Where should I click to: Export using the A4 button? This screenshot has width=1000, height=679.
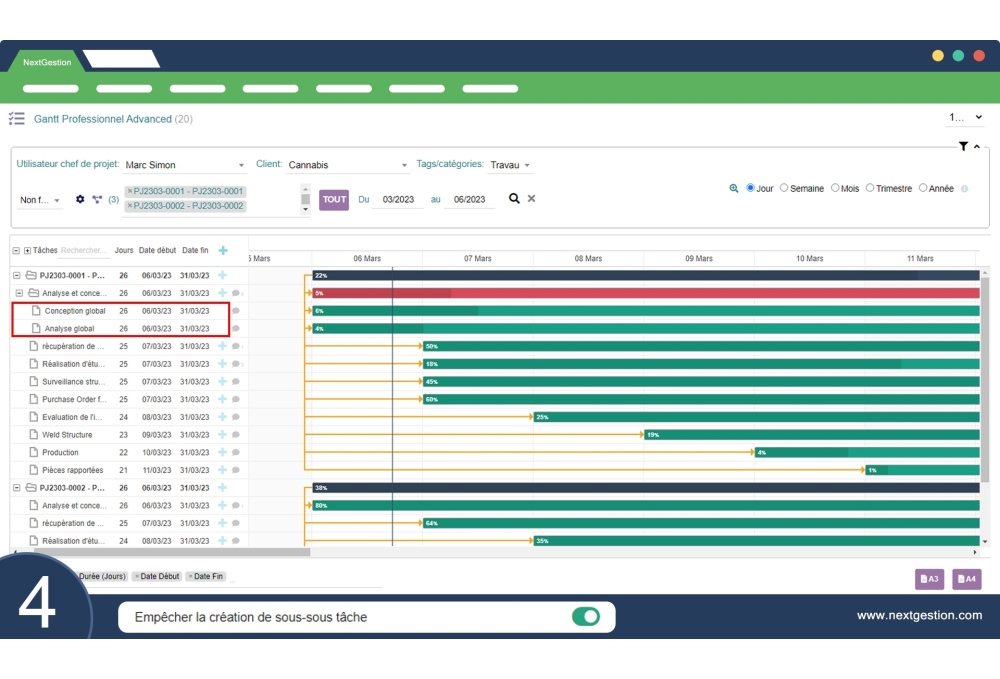[x=966, y=578]
